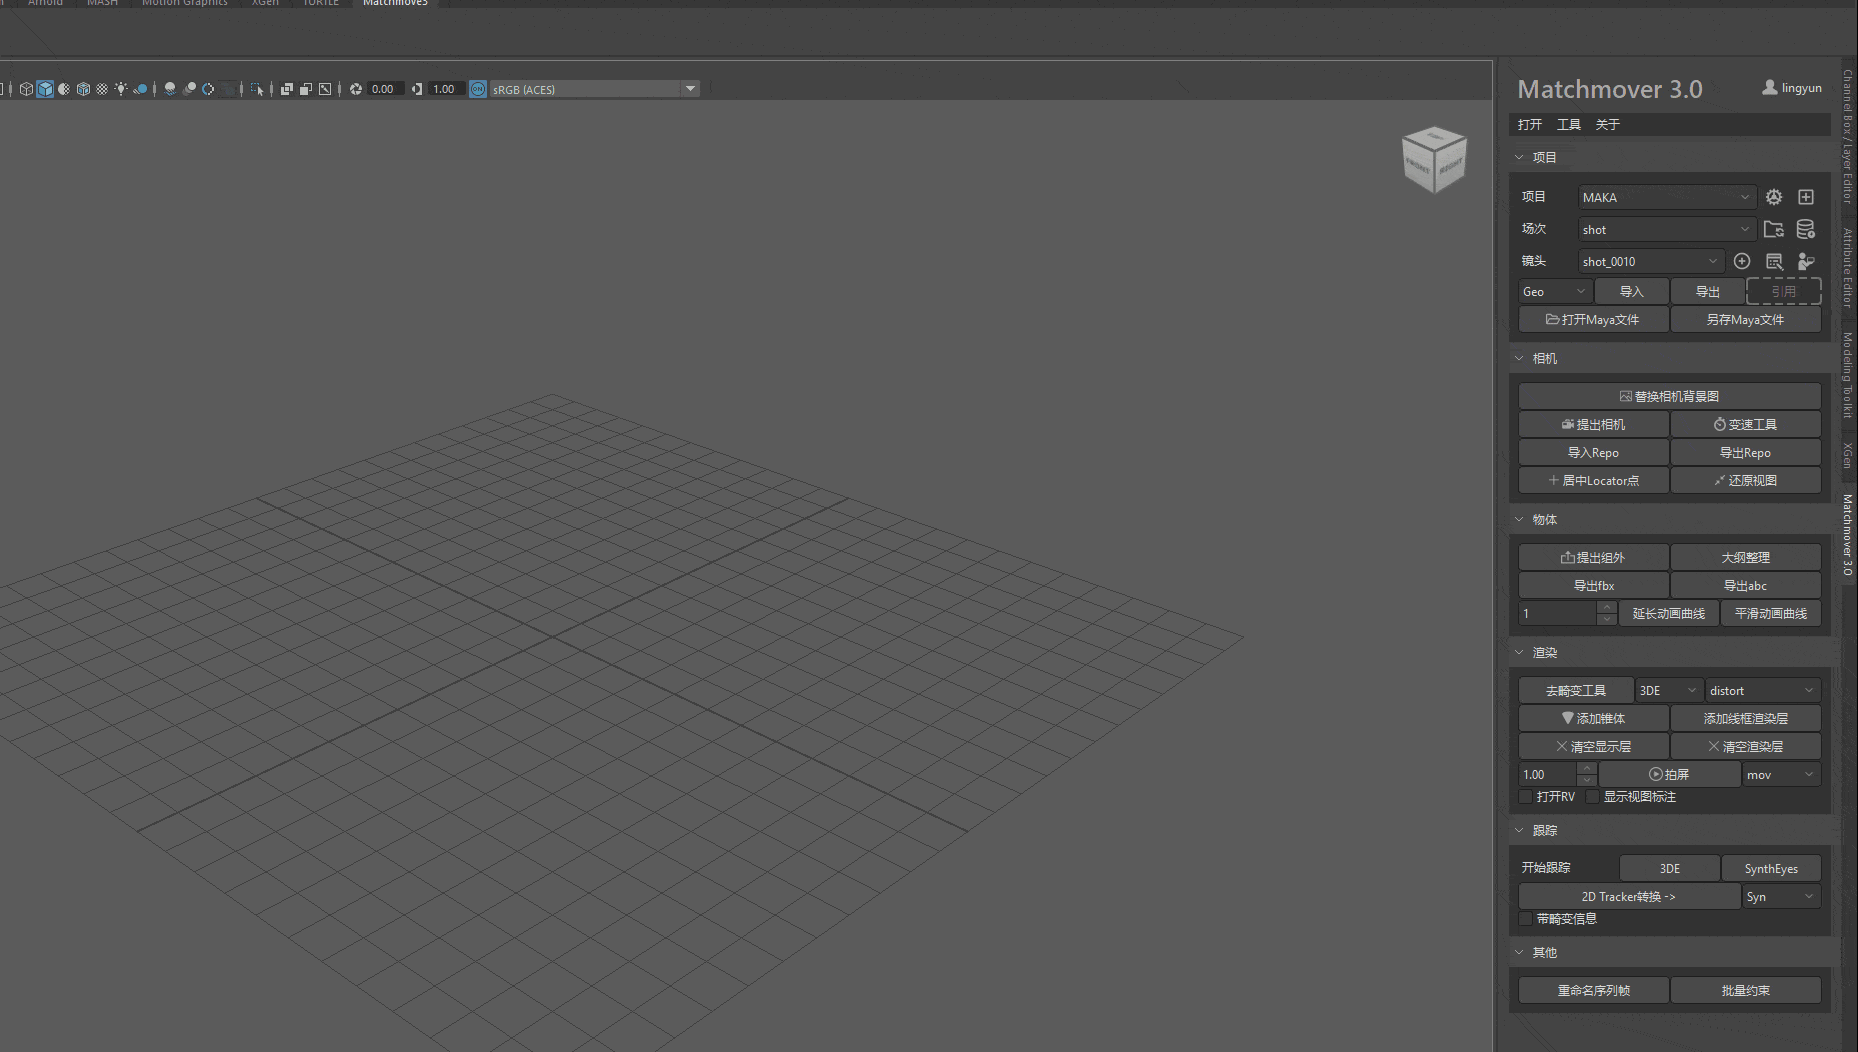Click the database icon in the 场次 row
Screen dimensions: 1858x1052
point(1806,229)
